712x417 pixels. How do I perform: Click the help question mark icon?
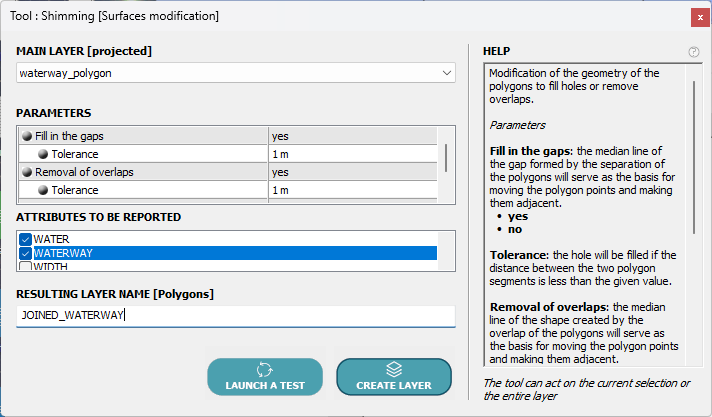coord(694,52)
